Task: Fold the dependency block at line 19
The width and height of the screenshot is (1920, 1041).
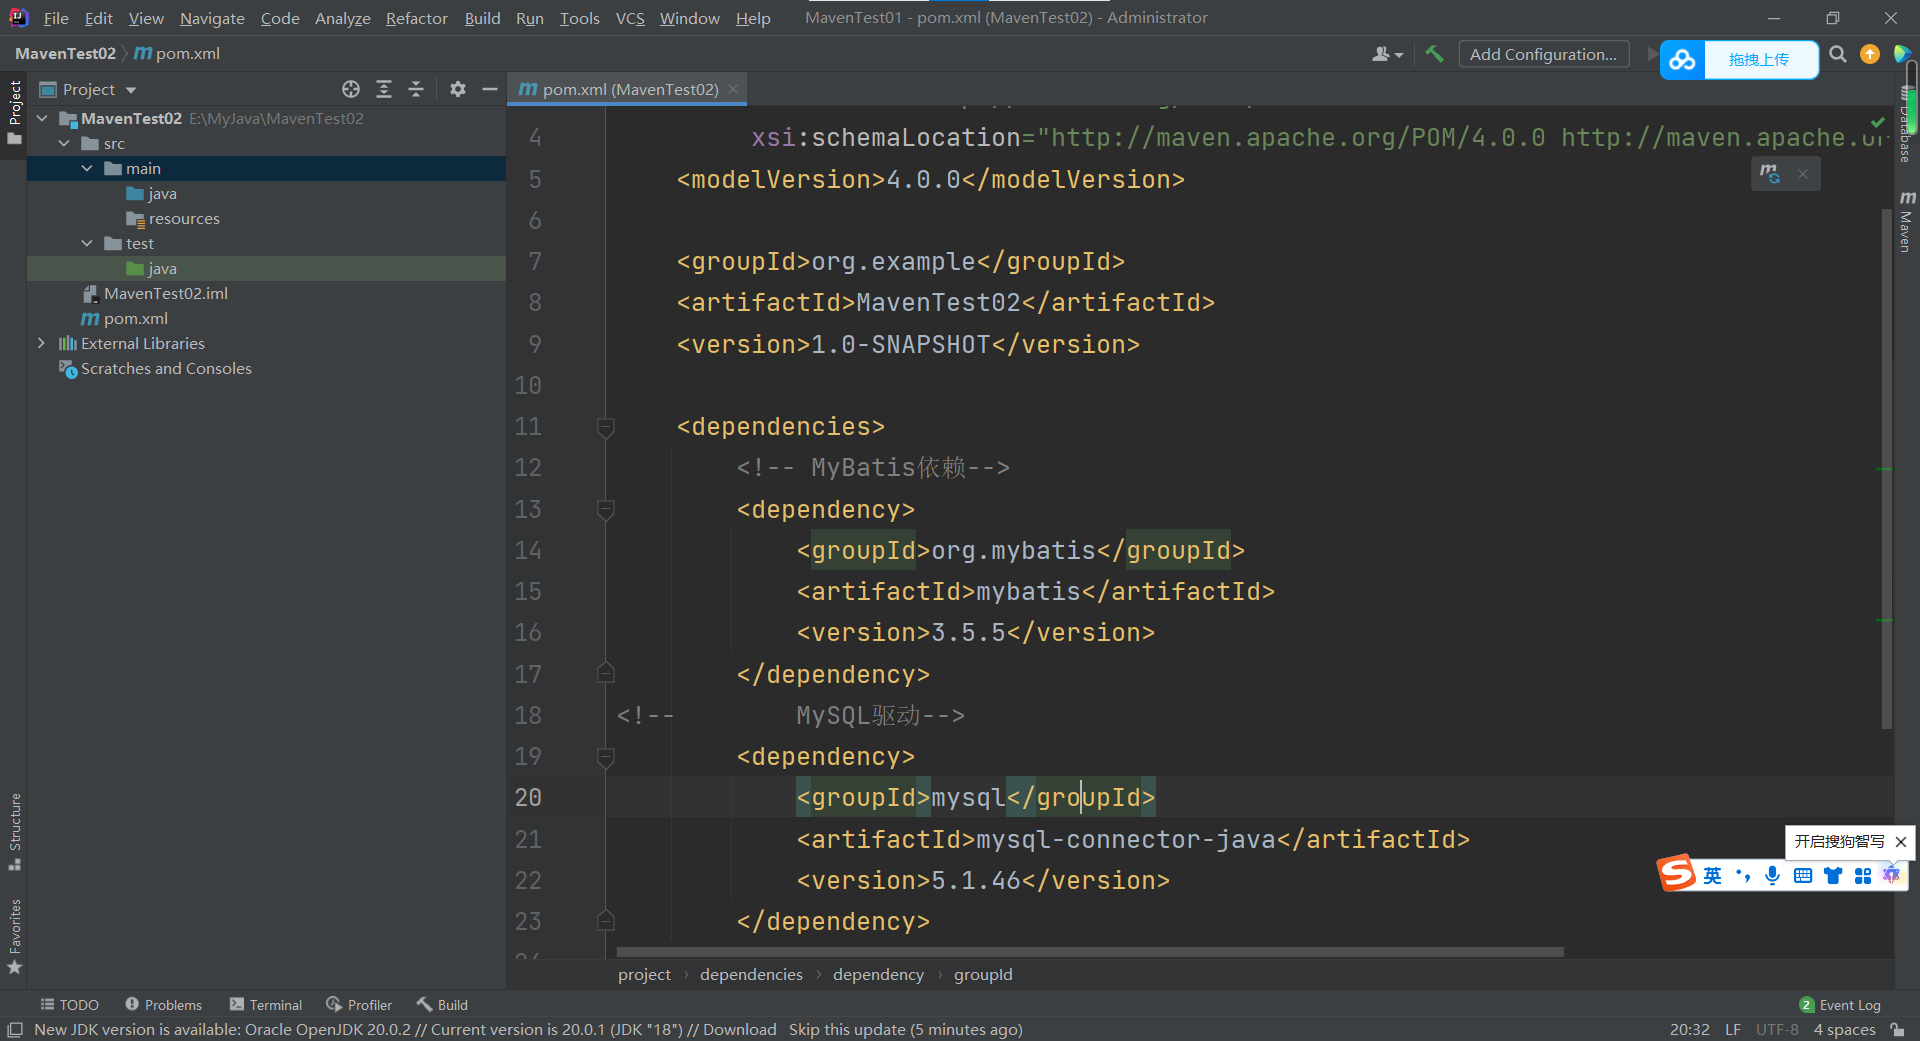Action: click(x=605, y=757)
